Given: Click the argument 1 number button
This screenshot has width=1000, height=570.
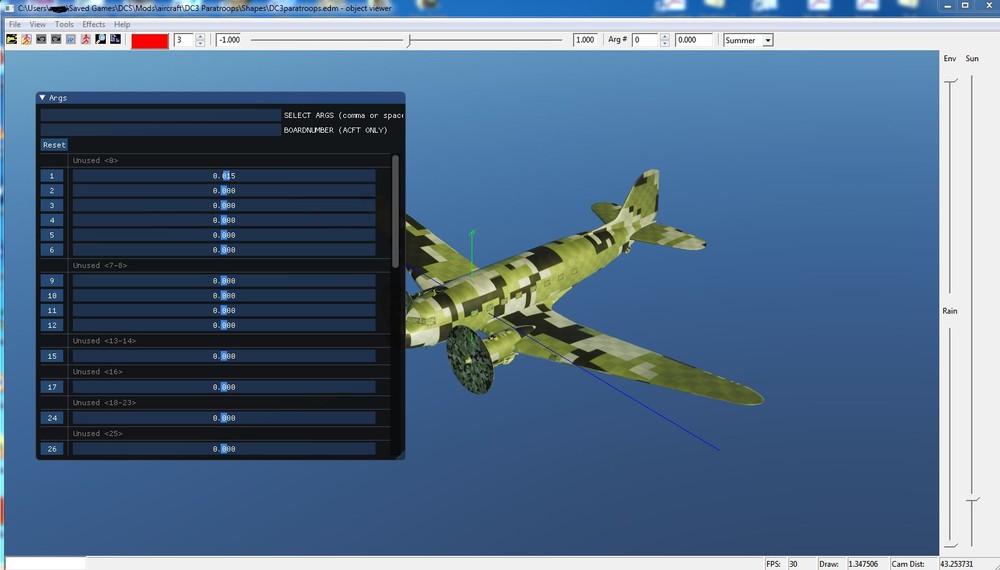Looking at the screenshot, I should click(x=52, y=175).
